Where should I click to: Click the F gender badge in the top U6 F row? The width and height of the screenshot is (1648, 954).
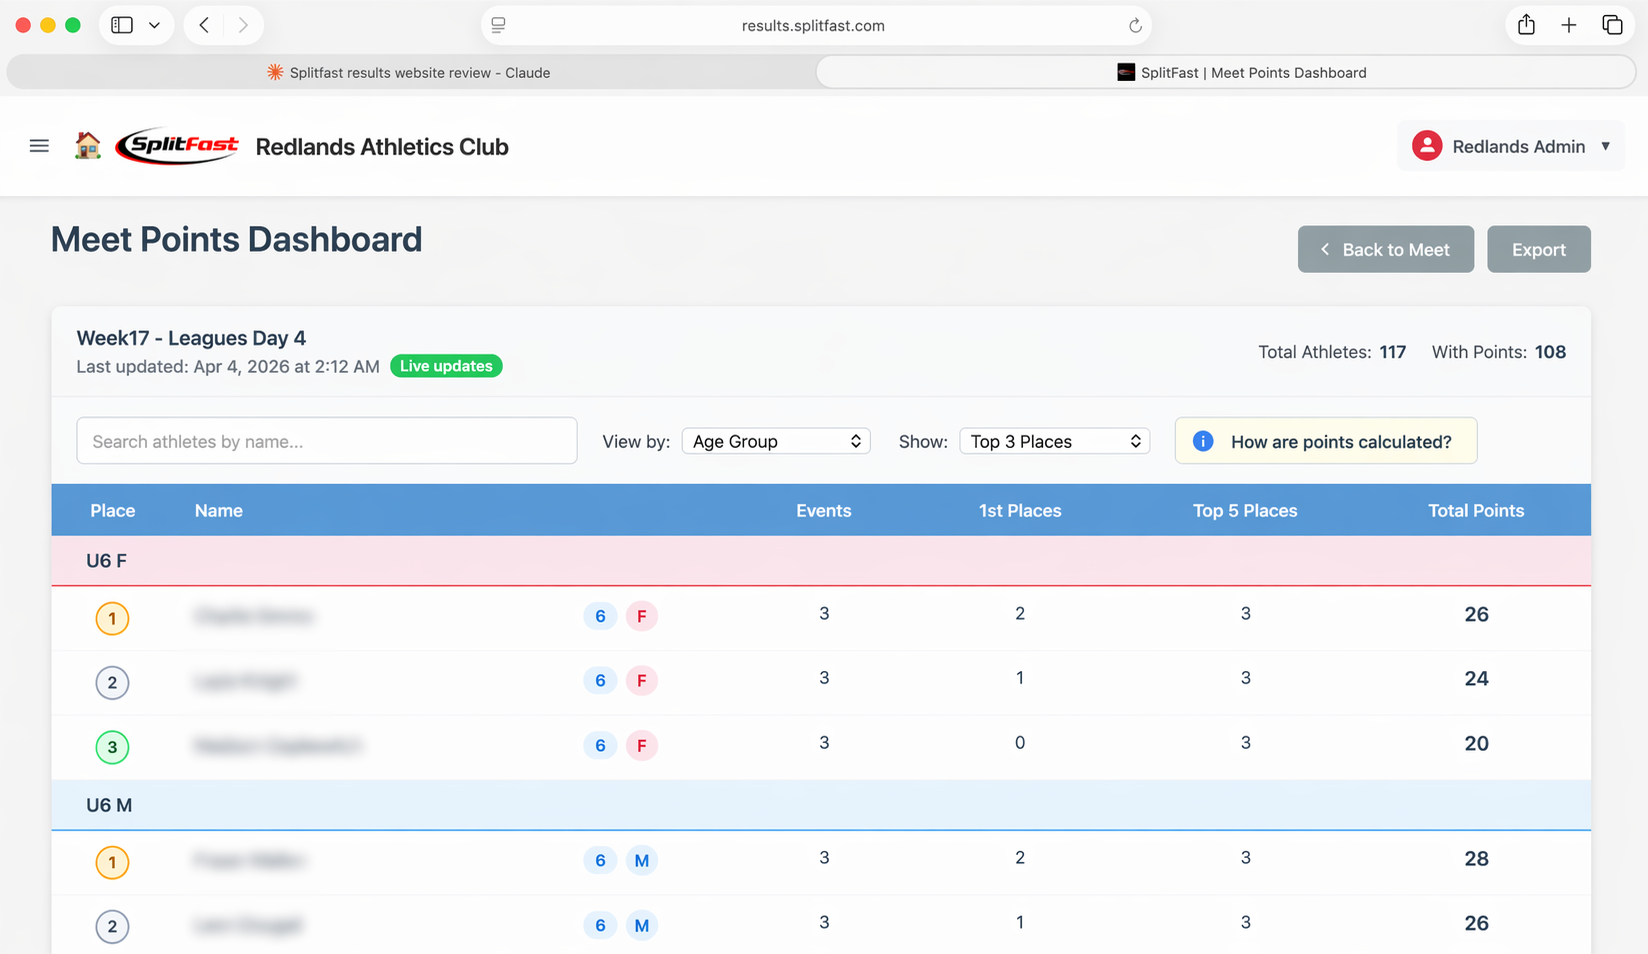pyautogui.click(x=642, y=616)
